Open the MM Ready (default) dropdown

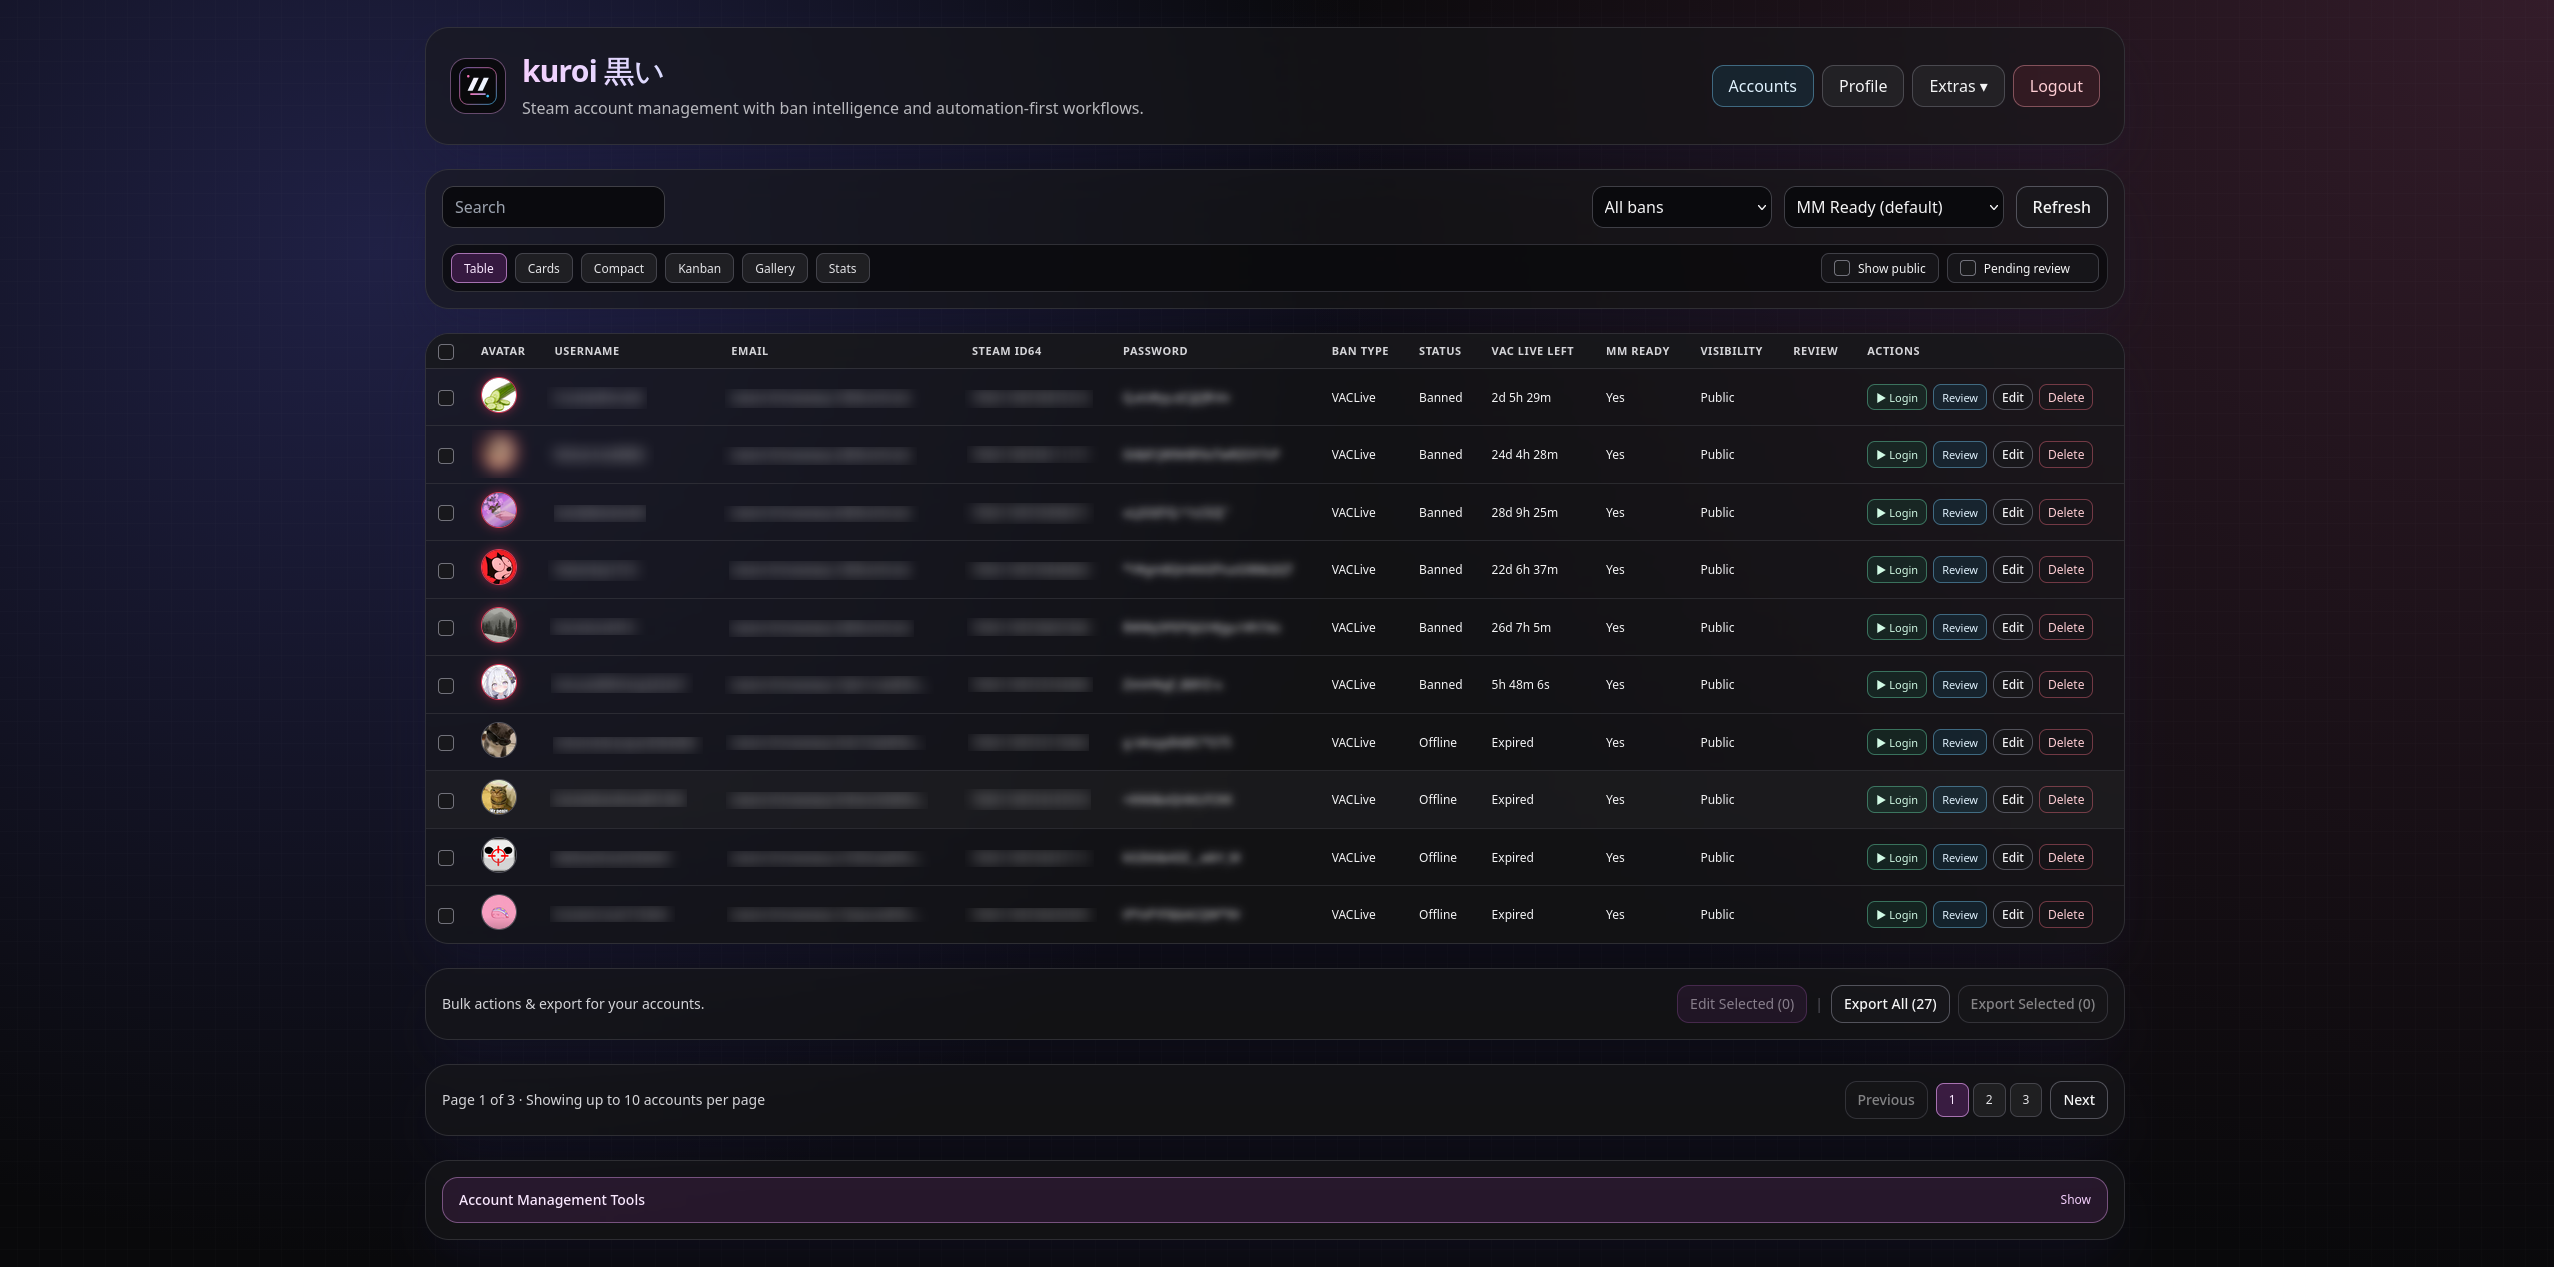(1892, 207)
